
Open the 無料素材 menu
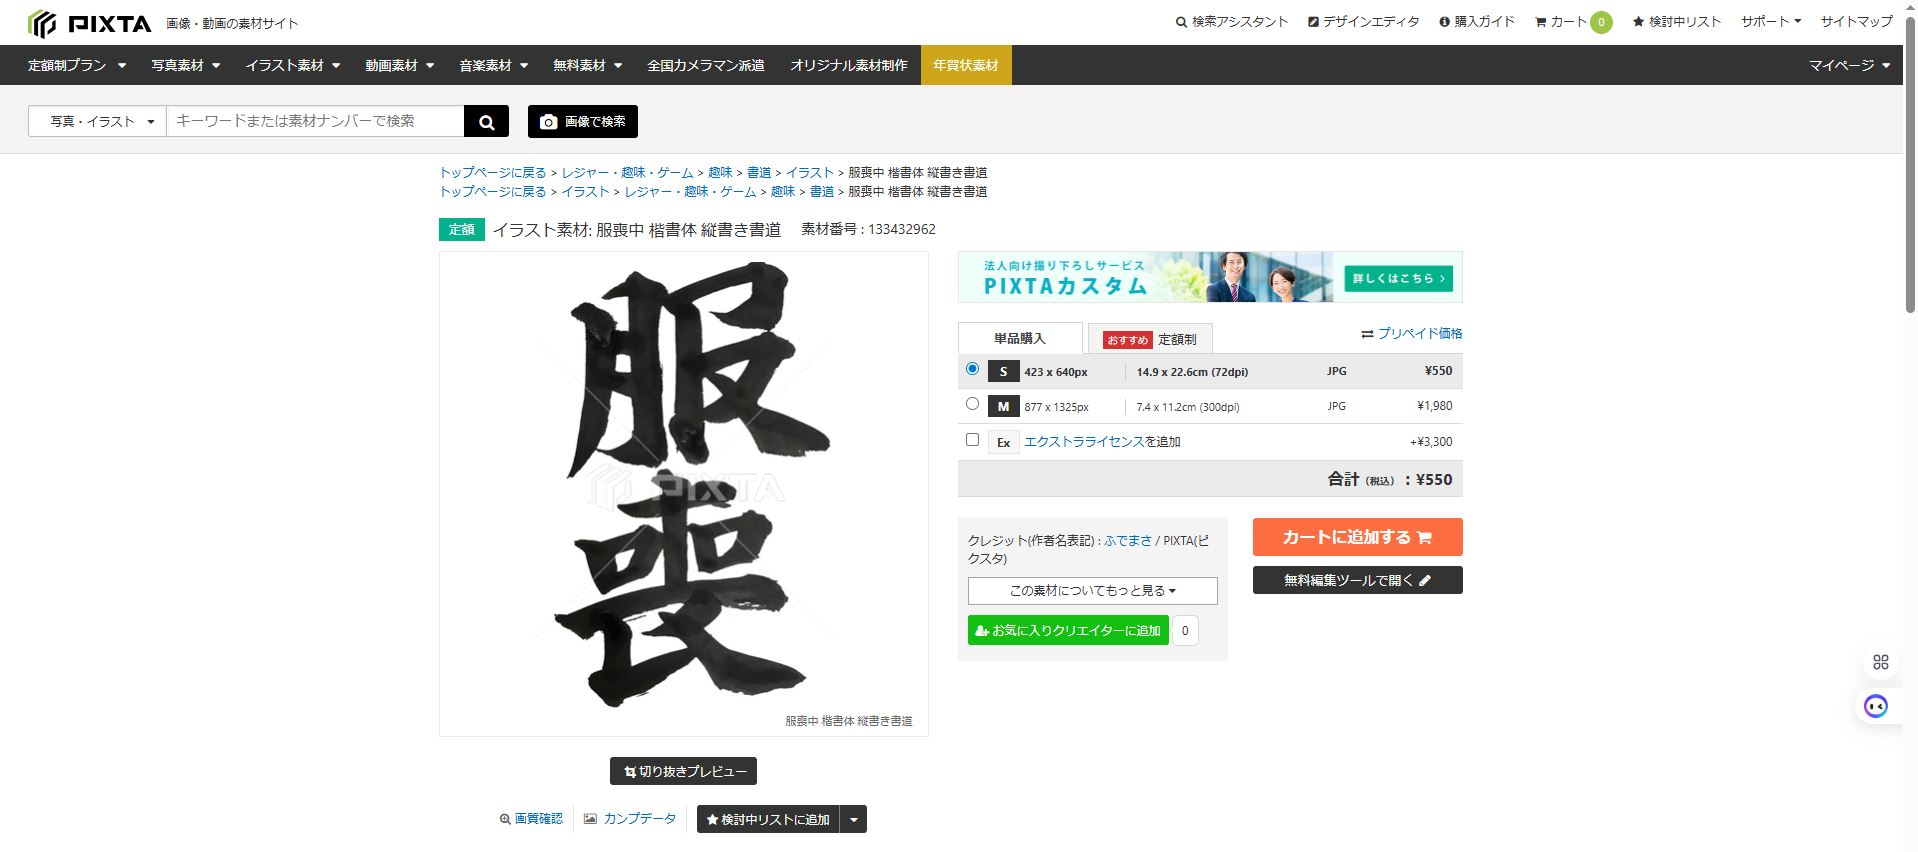click(x=587, y=65)
